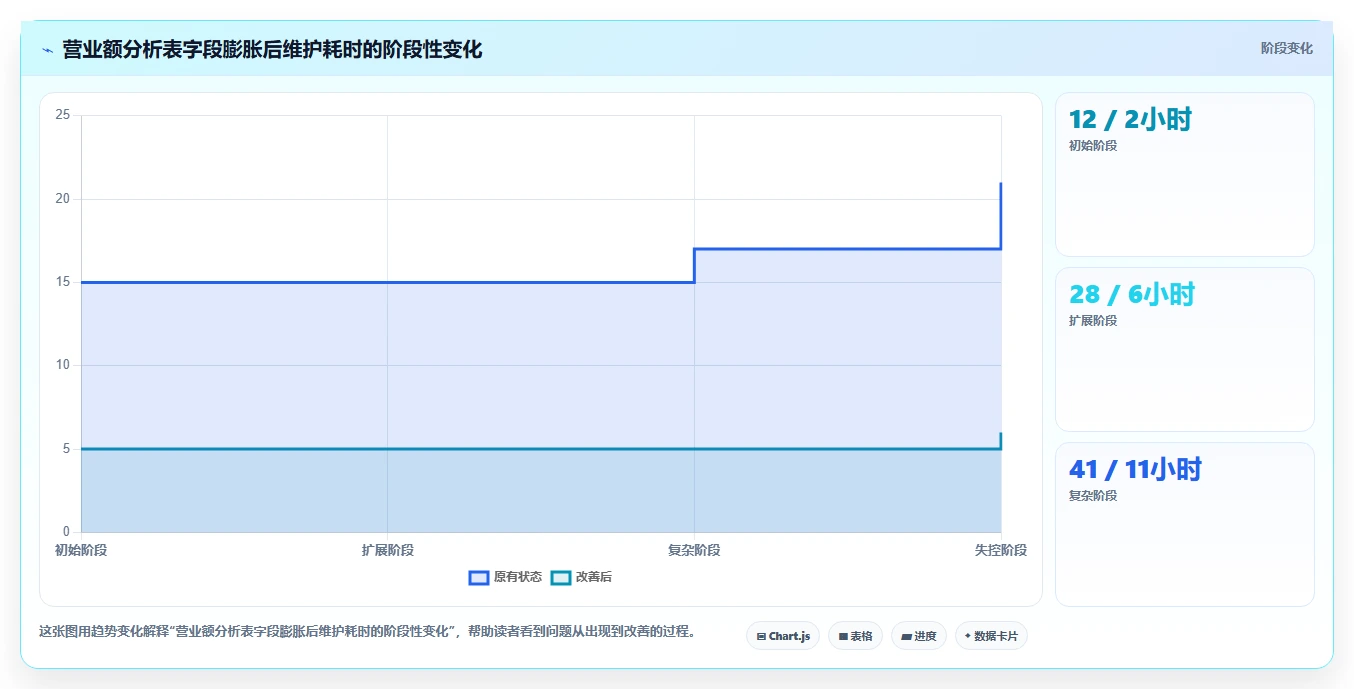1354x689 pixels.
Task: Click the 阶段变化 label in header
Action: [x=1286, y=48]
